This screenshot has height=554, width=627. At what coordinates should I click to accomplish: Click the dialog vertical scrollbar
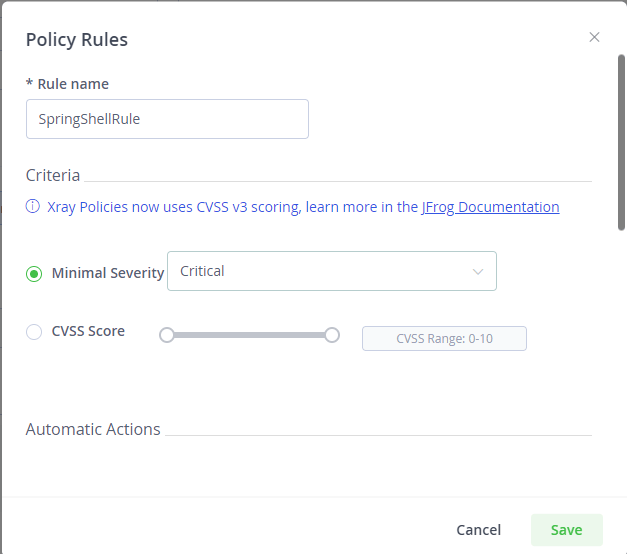click(621, 140)
